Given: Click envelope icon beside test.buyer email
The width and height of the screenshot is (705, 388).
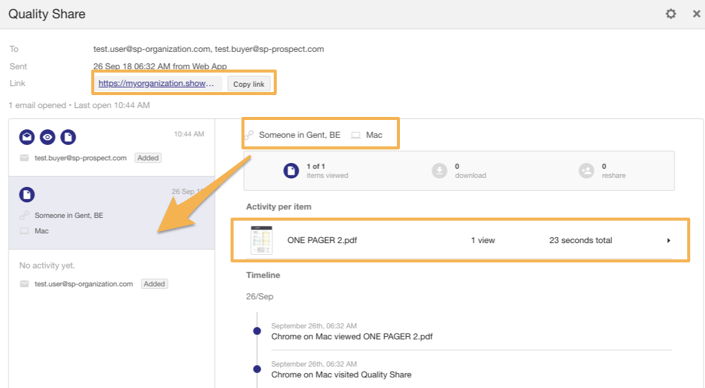Looking at the screenshot, I should coord(24,158).
